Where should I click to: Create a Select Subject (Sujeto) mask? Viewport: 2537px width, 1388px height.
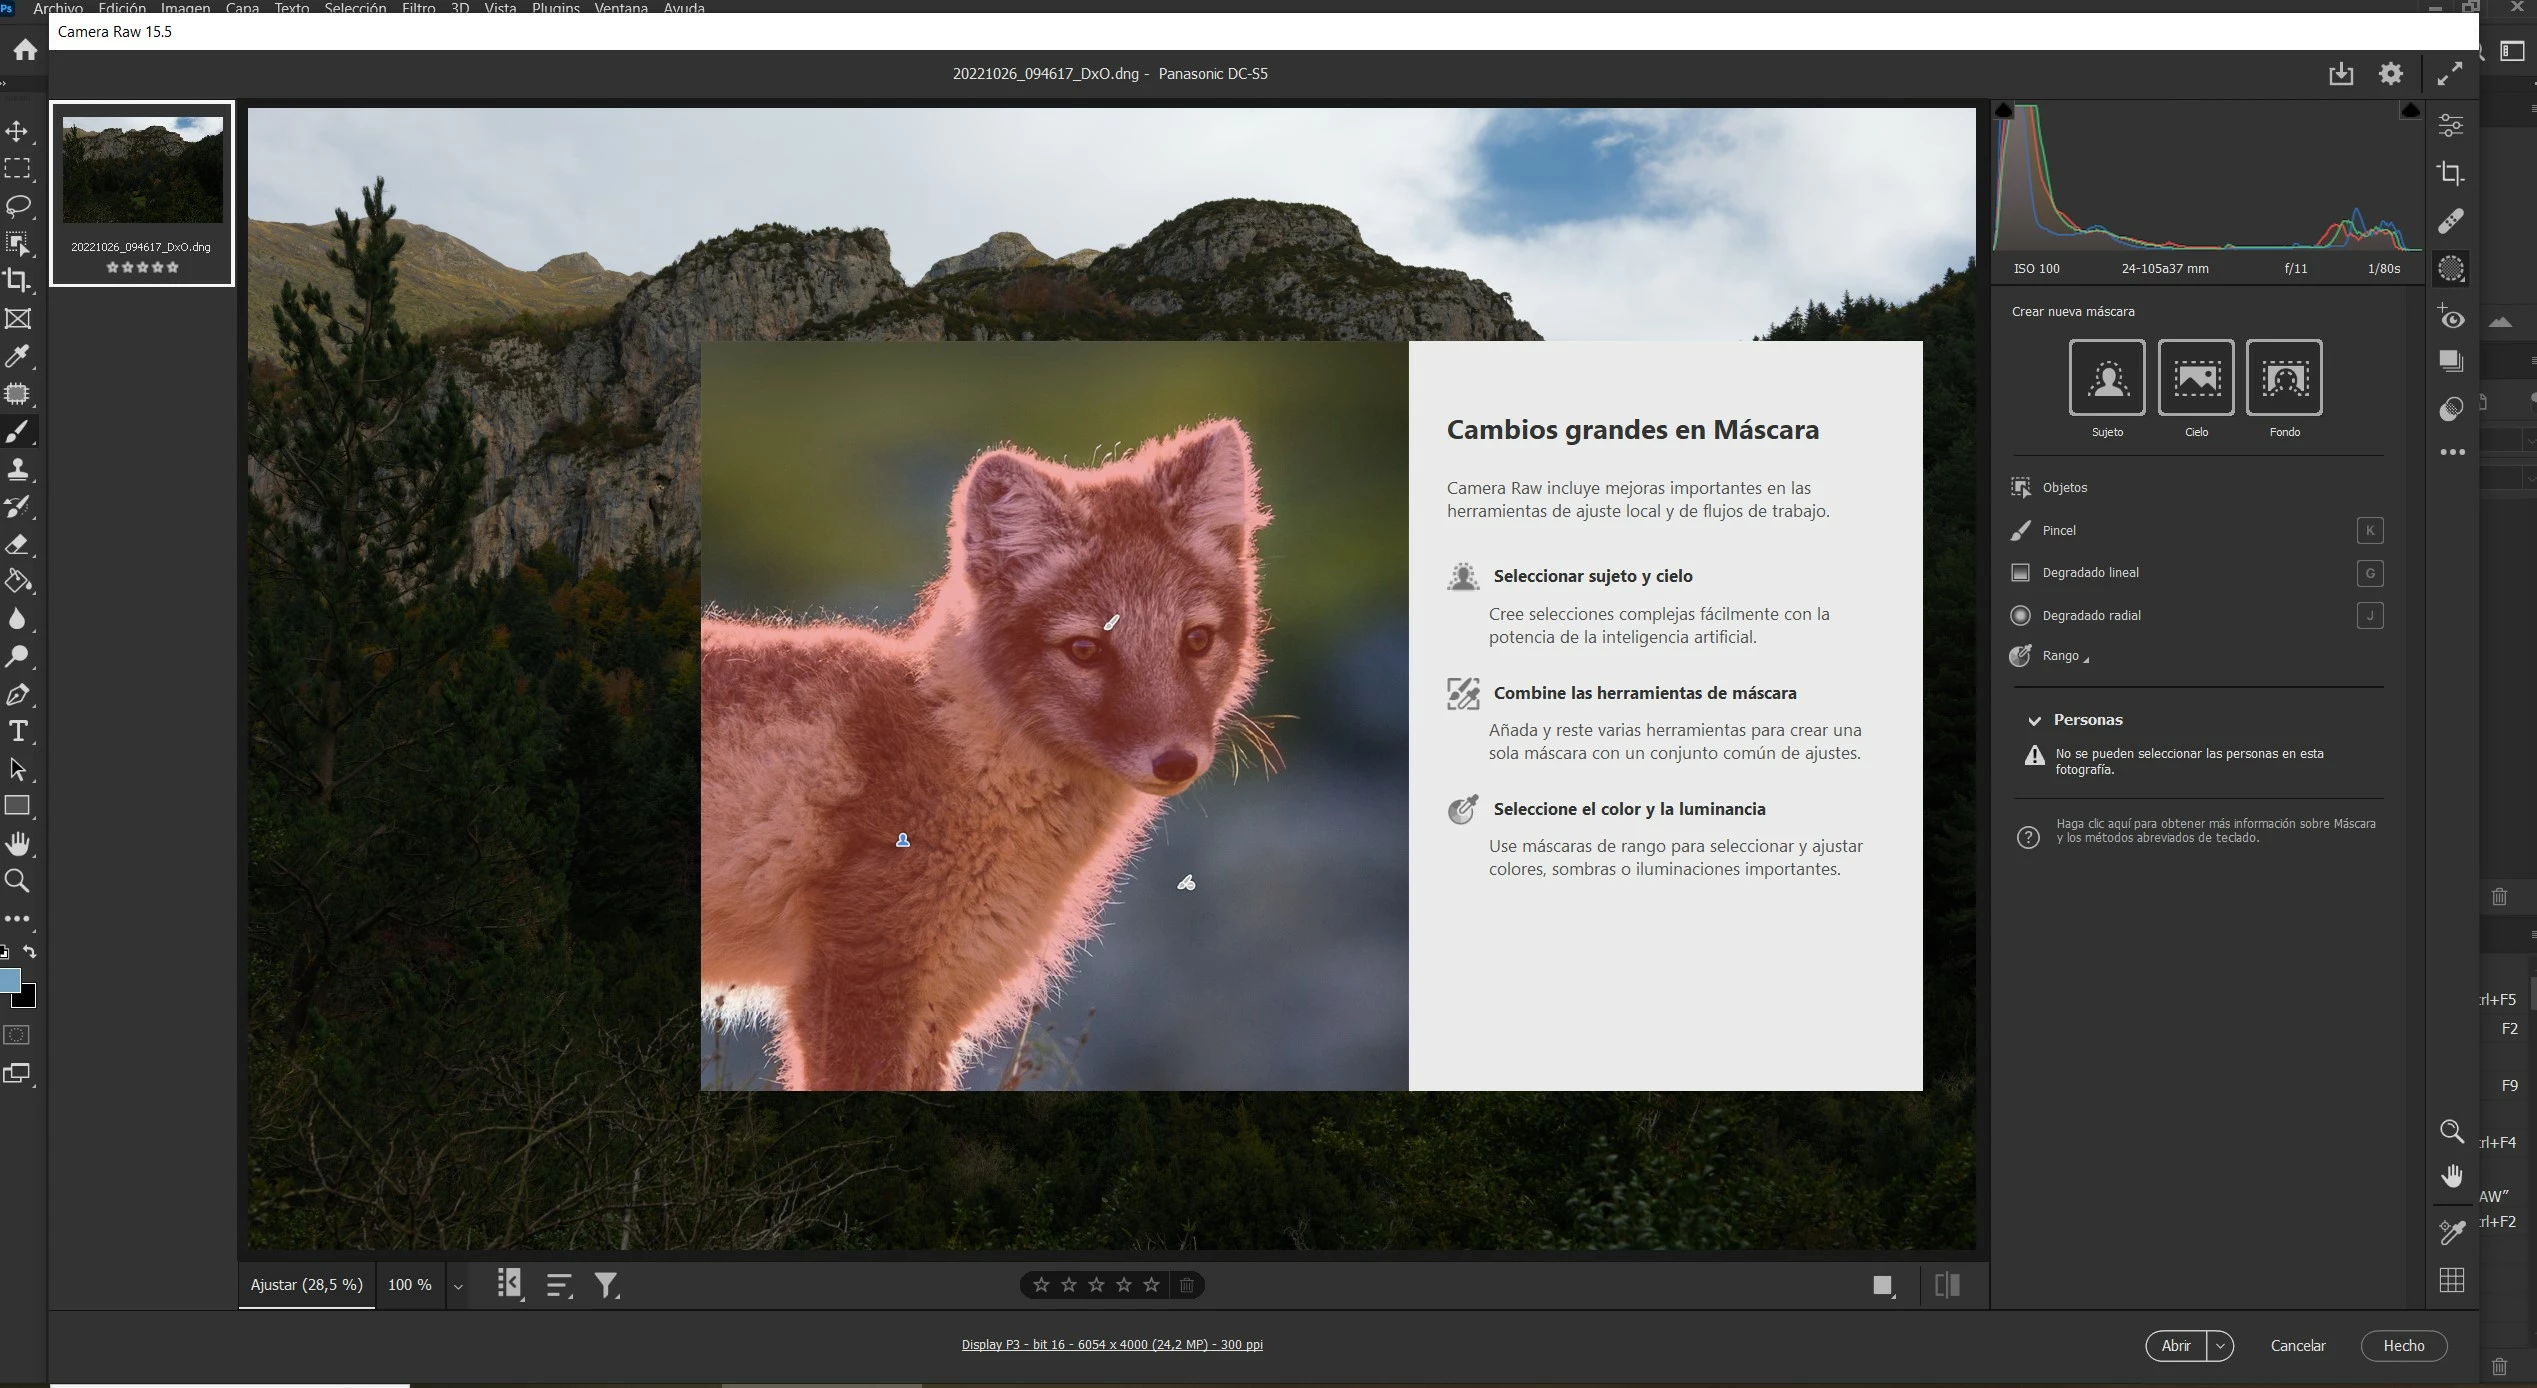2106,378
